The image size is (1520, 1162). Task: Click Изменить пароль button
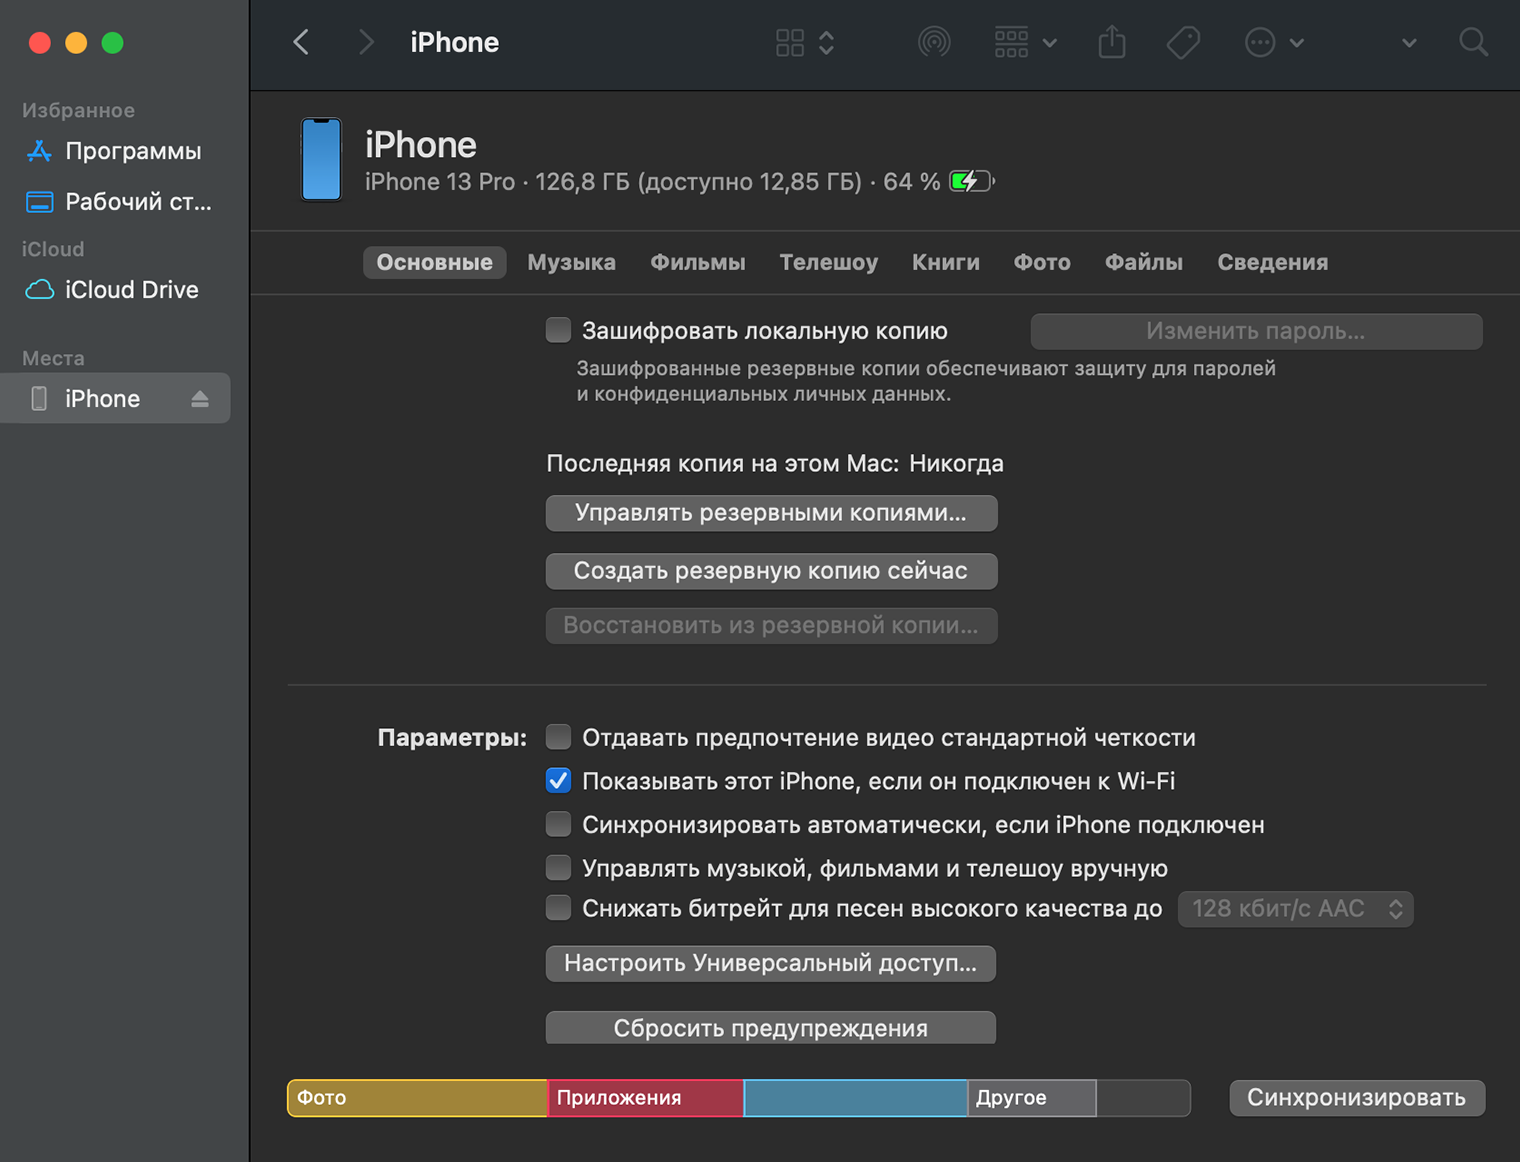1256,331
